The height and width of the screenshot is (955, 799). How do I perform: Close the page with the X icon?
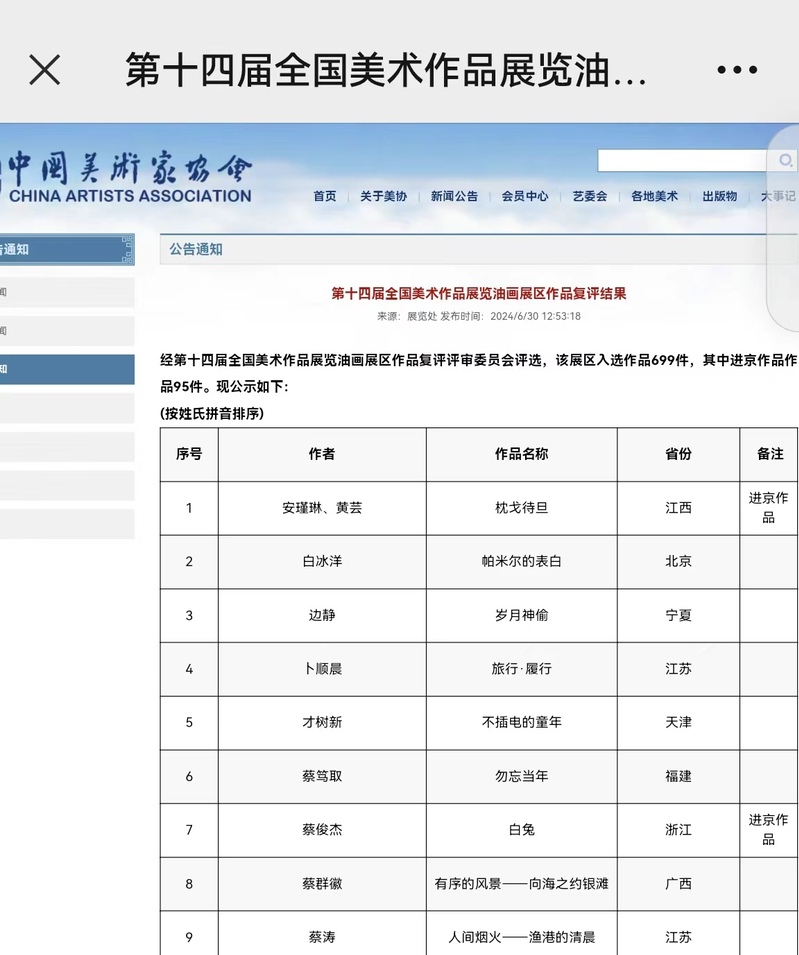click(x=45, y=70)
